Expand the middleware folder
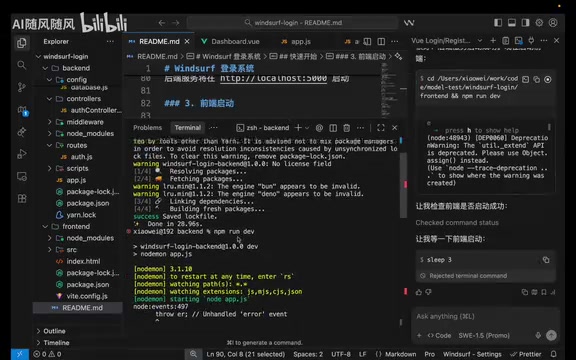576x360 pixels. click(50, 122)
